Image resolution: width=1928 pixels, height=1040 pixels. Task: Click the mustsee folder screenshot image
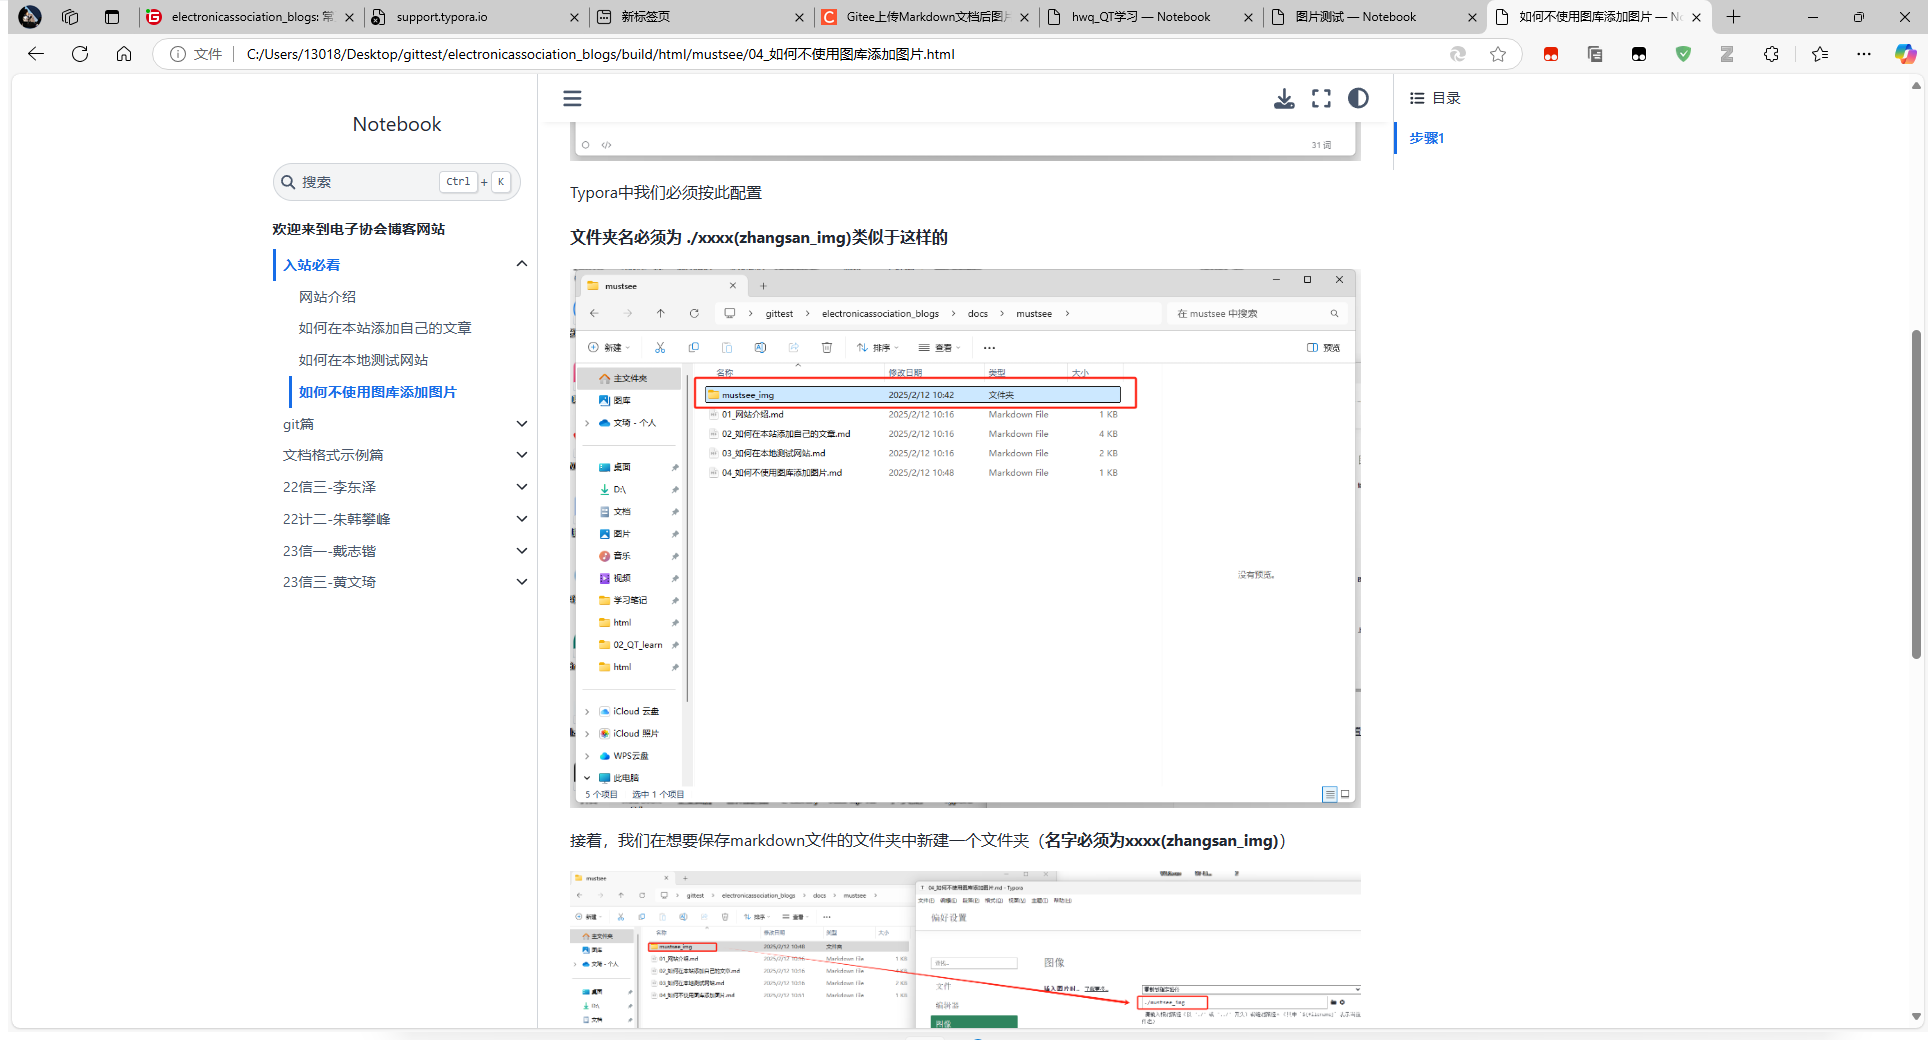[x=965, y=538]
